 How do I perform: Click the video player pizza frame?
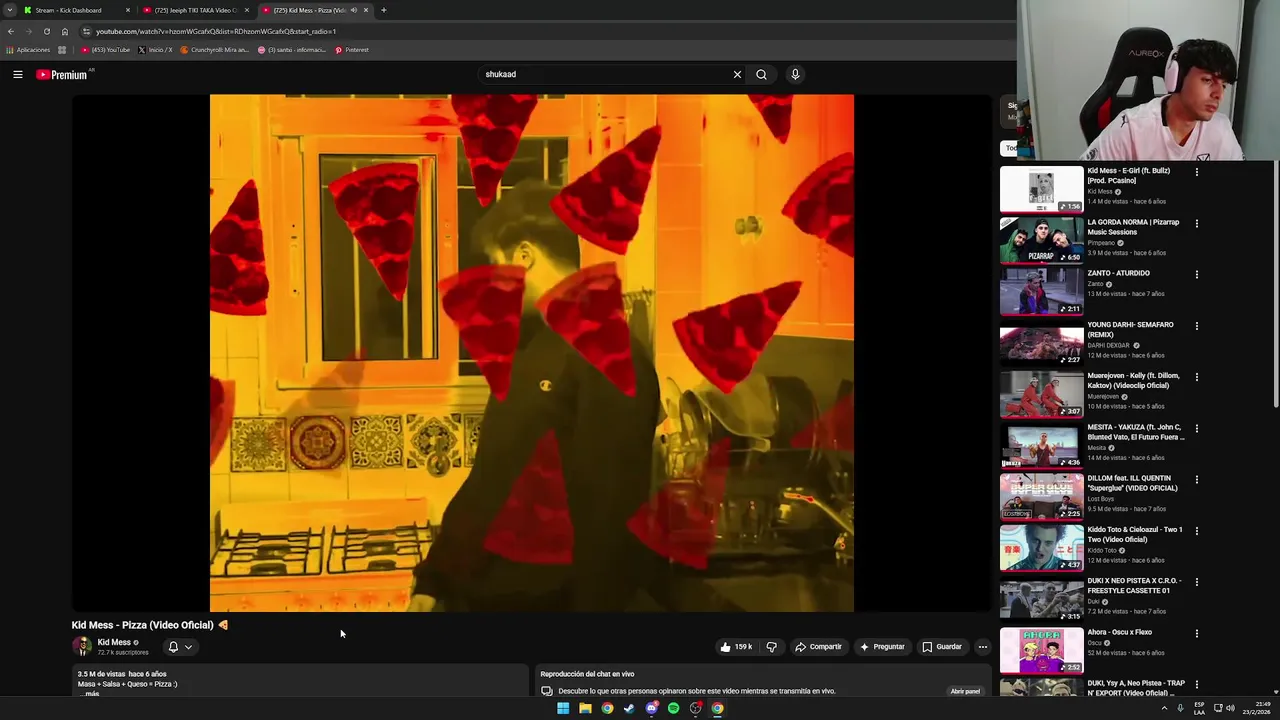(x=532, y=353)
